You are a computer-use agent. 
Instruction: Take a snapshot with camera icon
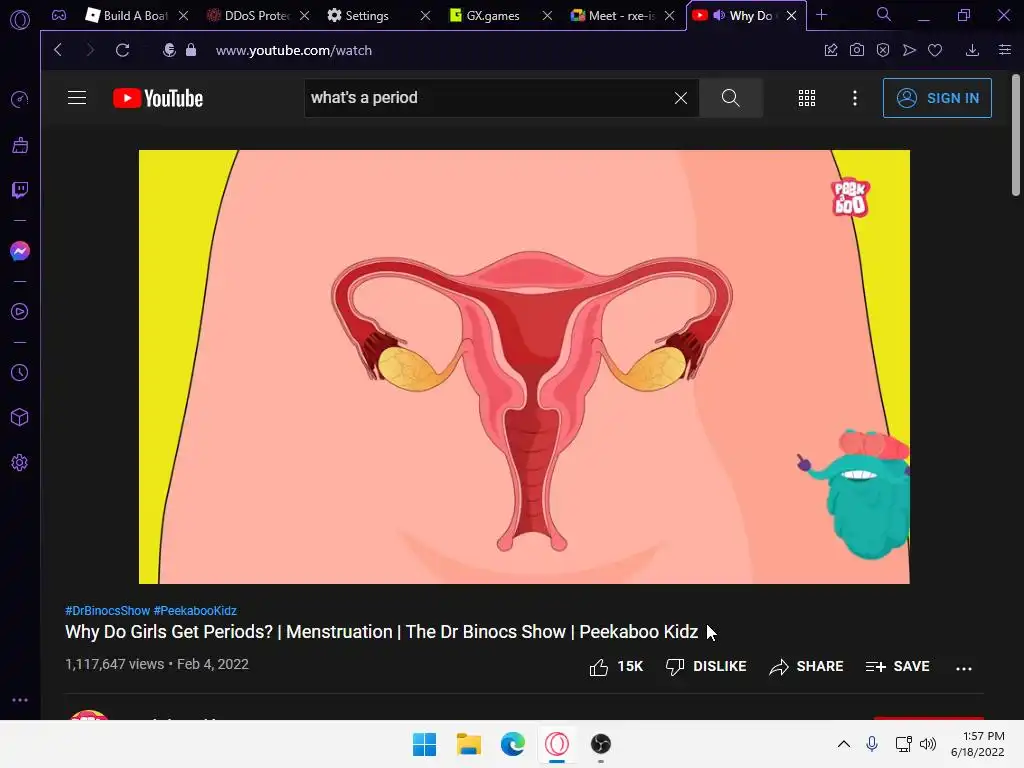click(857, 50)
